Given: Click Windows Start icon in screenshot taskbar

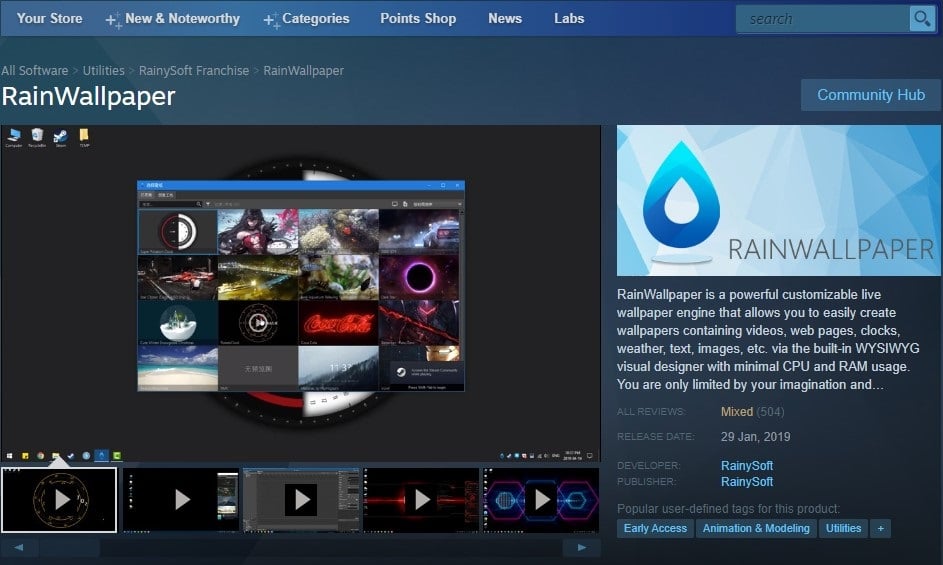Looking at the screenshot, I should pyautogui.click(x=9, y=455).
